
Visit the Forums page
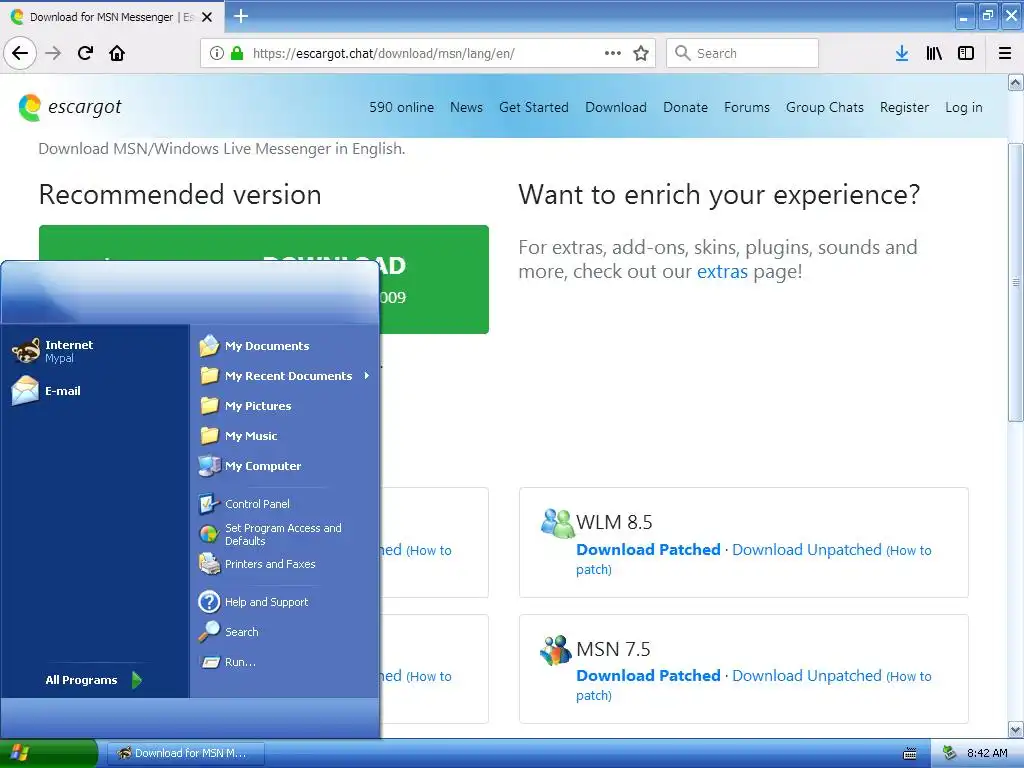pos(746,107)
